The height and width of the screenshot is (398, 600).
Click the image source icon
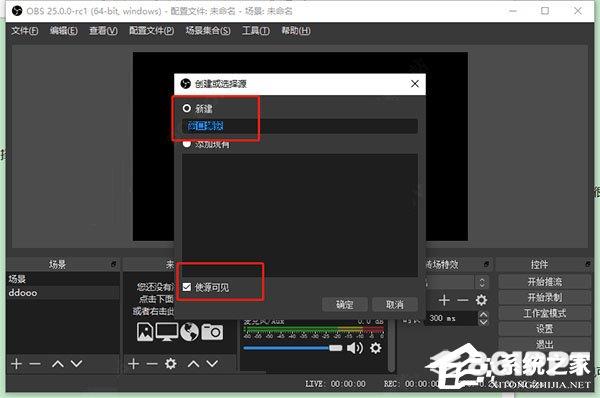coord(145,332)
